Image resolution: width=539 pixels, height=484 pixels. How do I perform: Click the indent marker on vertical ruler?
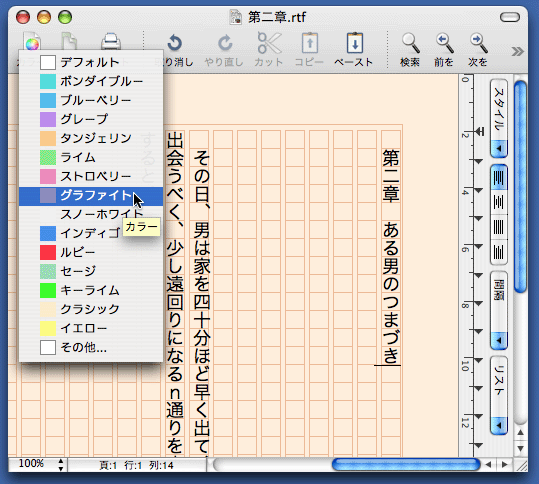(x=480, y=131)
